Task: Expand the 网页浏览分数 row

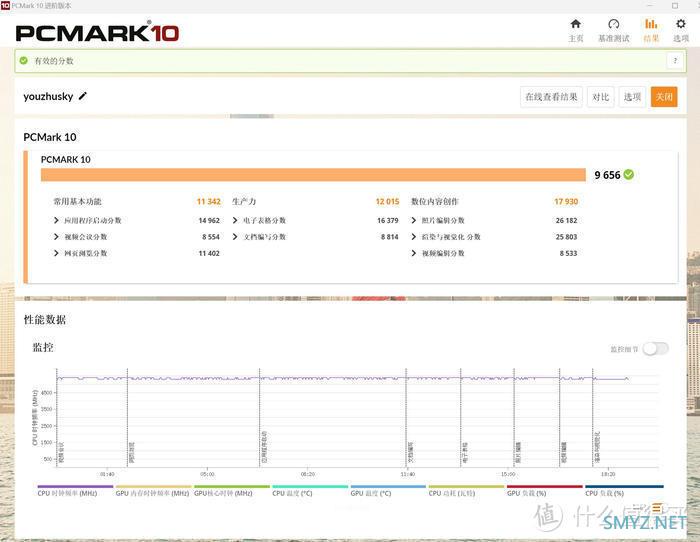Action: [x=56, y=253]
